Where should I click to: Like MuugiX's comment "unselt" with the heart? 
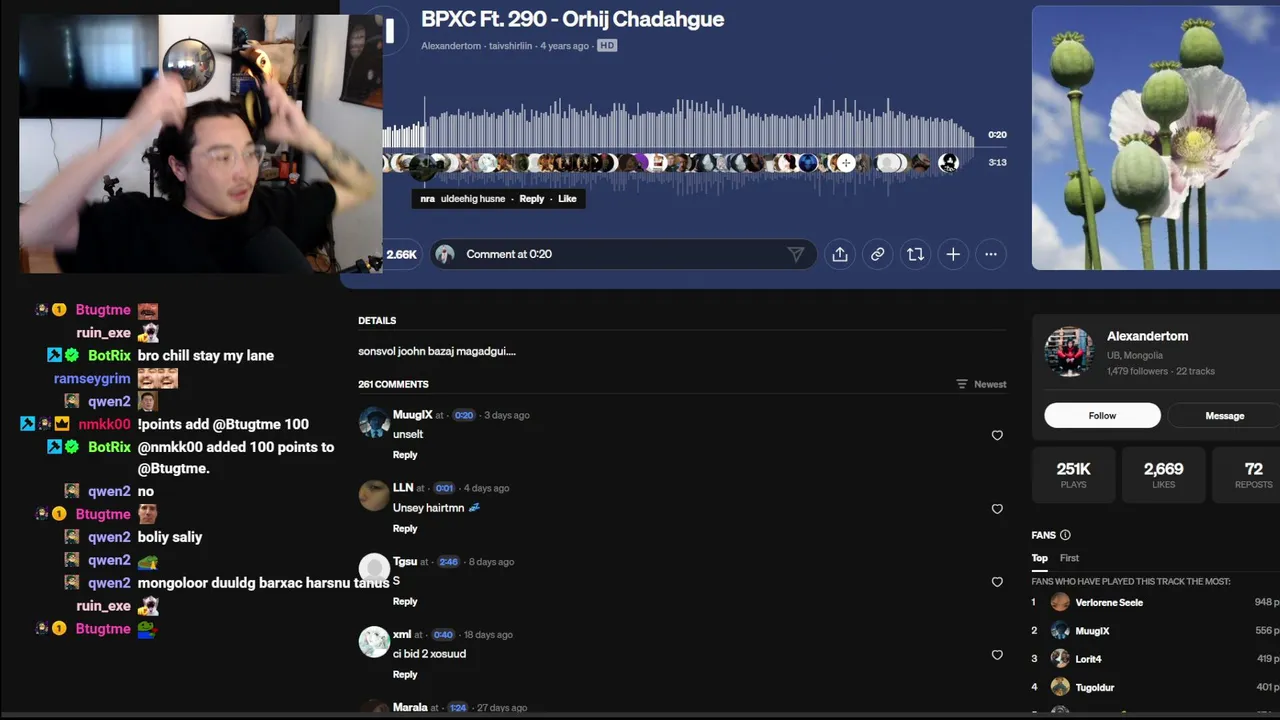[997, 435]
